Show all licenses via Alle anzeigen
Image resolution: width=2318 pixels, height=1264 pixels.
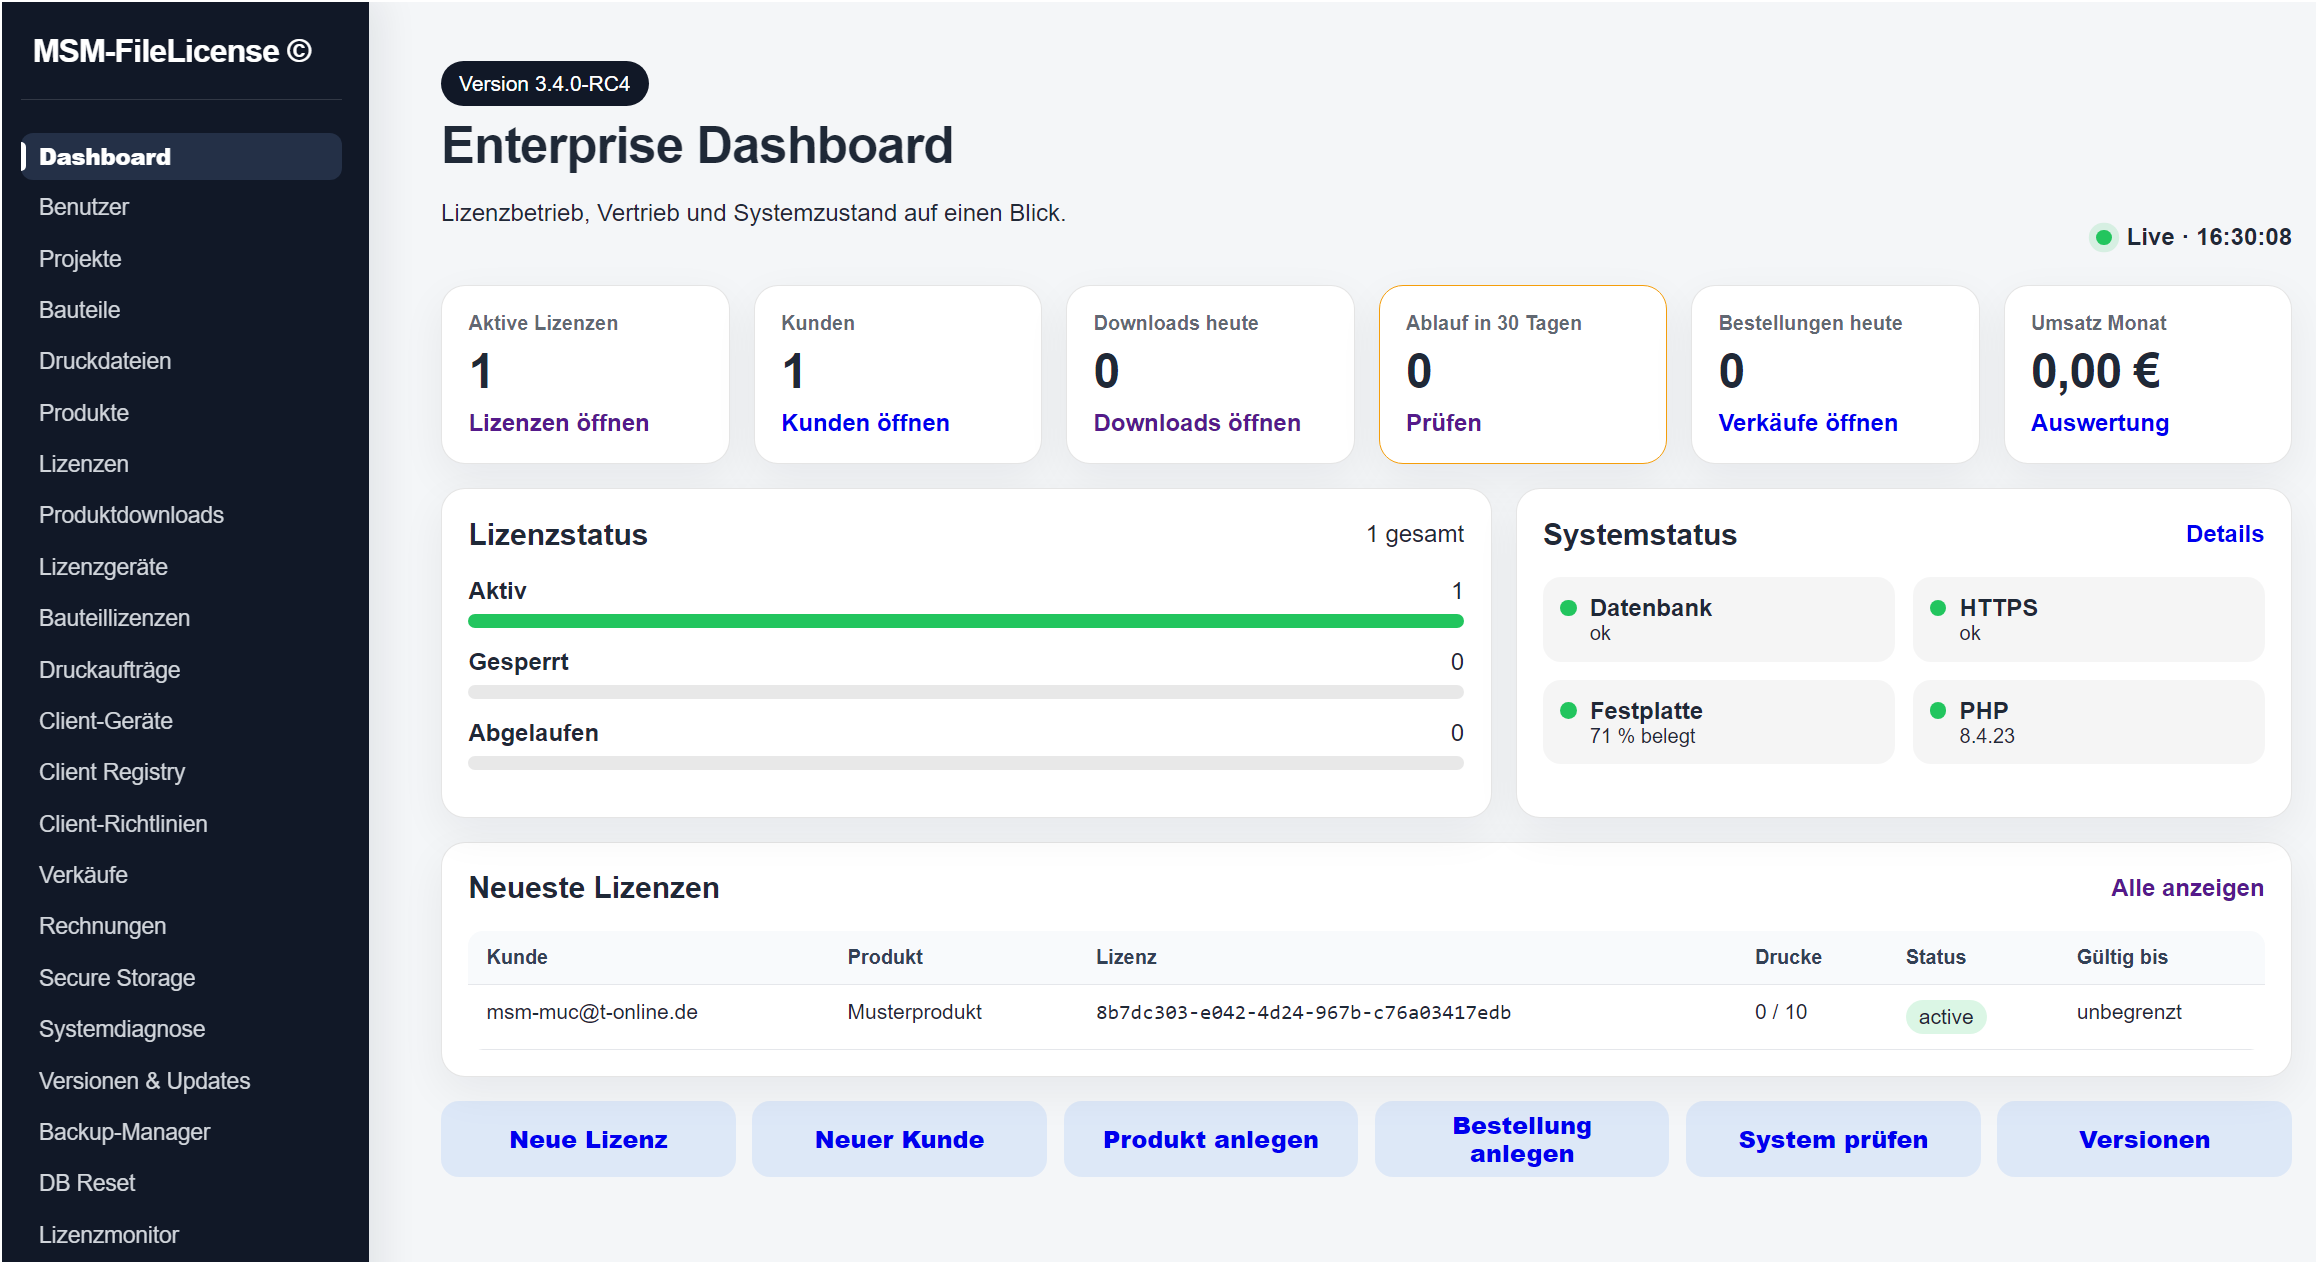point(2187,888)
